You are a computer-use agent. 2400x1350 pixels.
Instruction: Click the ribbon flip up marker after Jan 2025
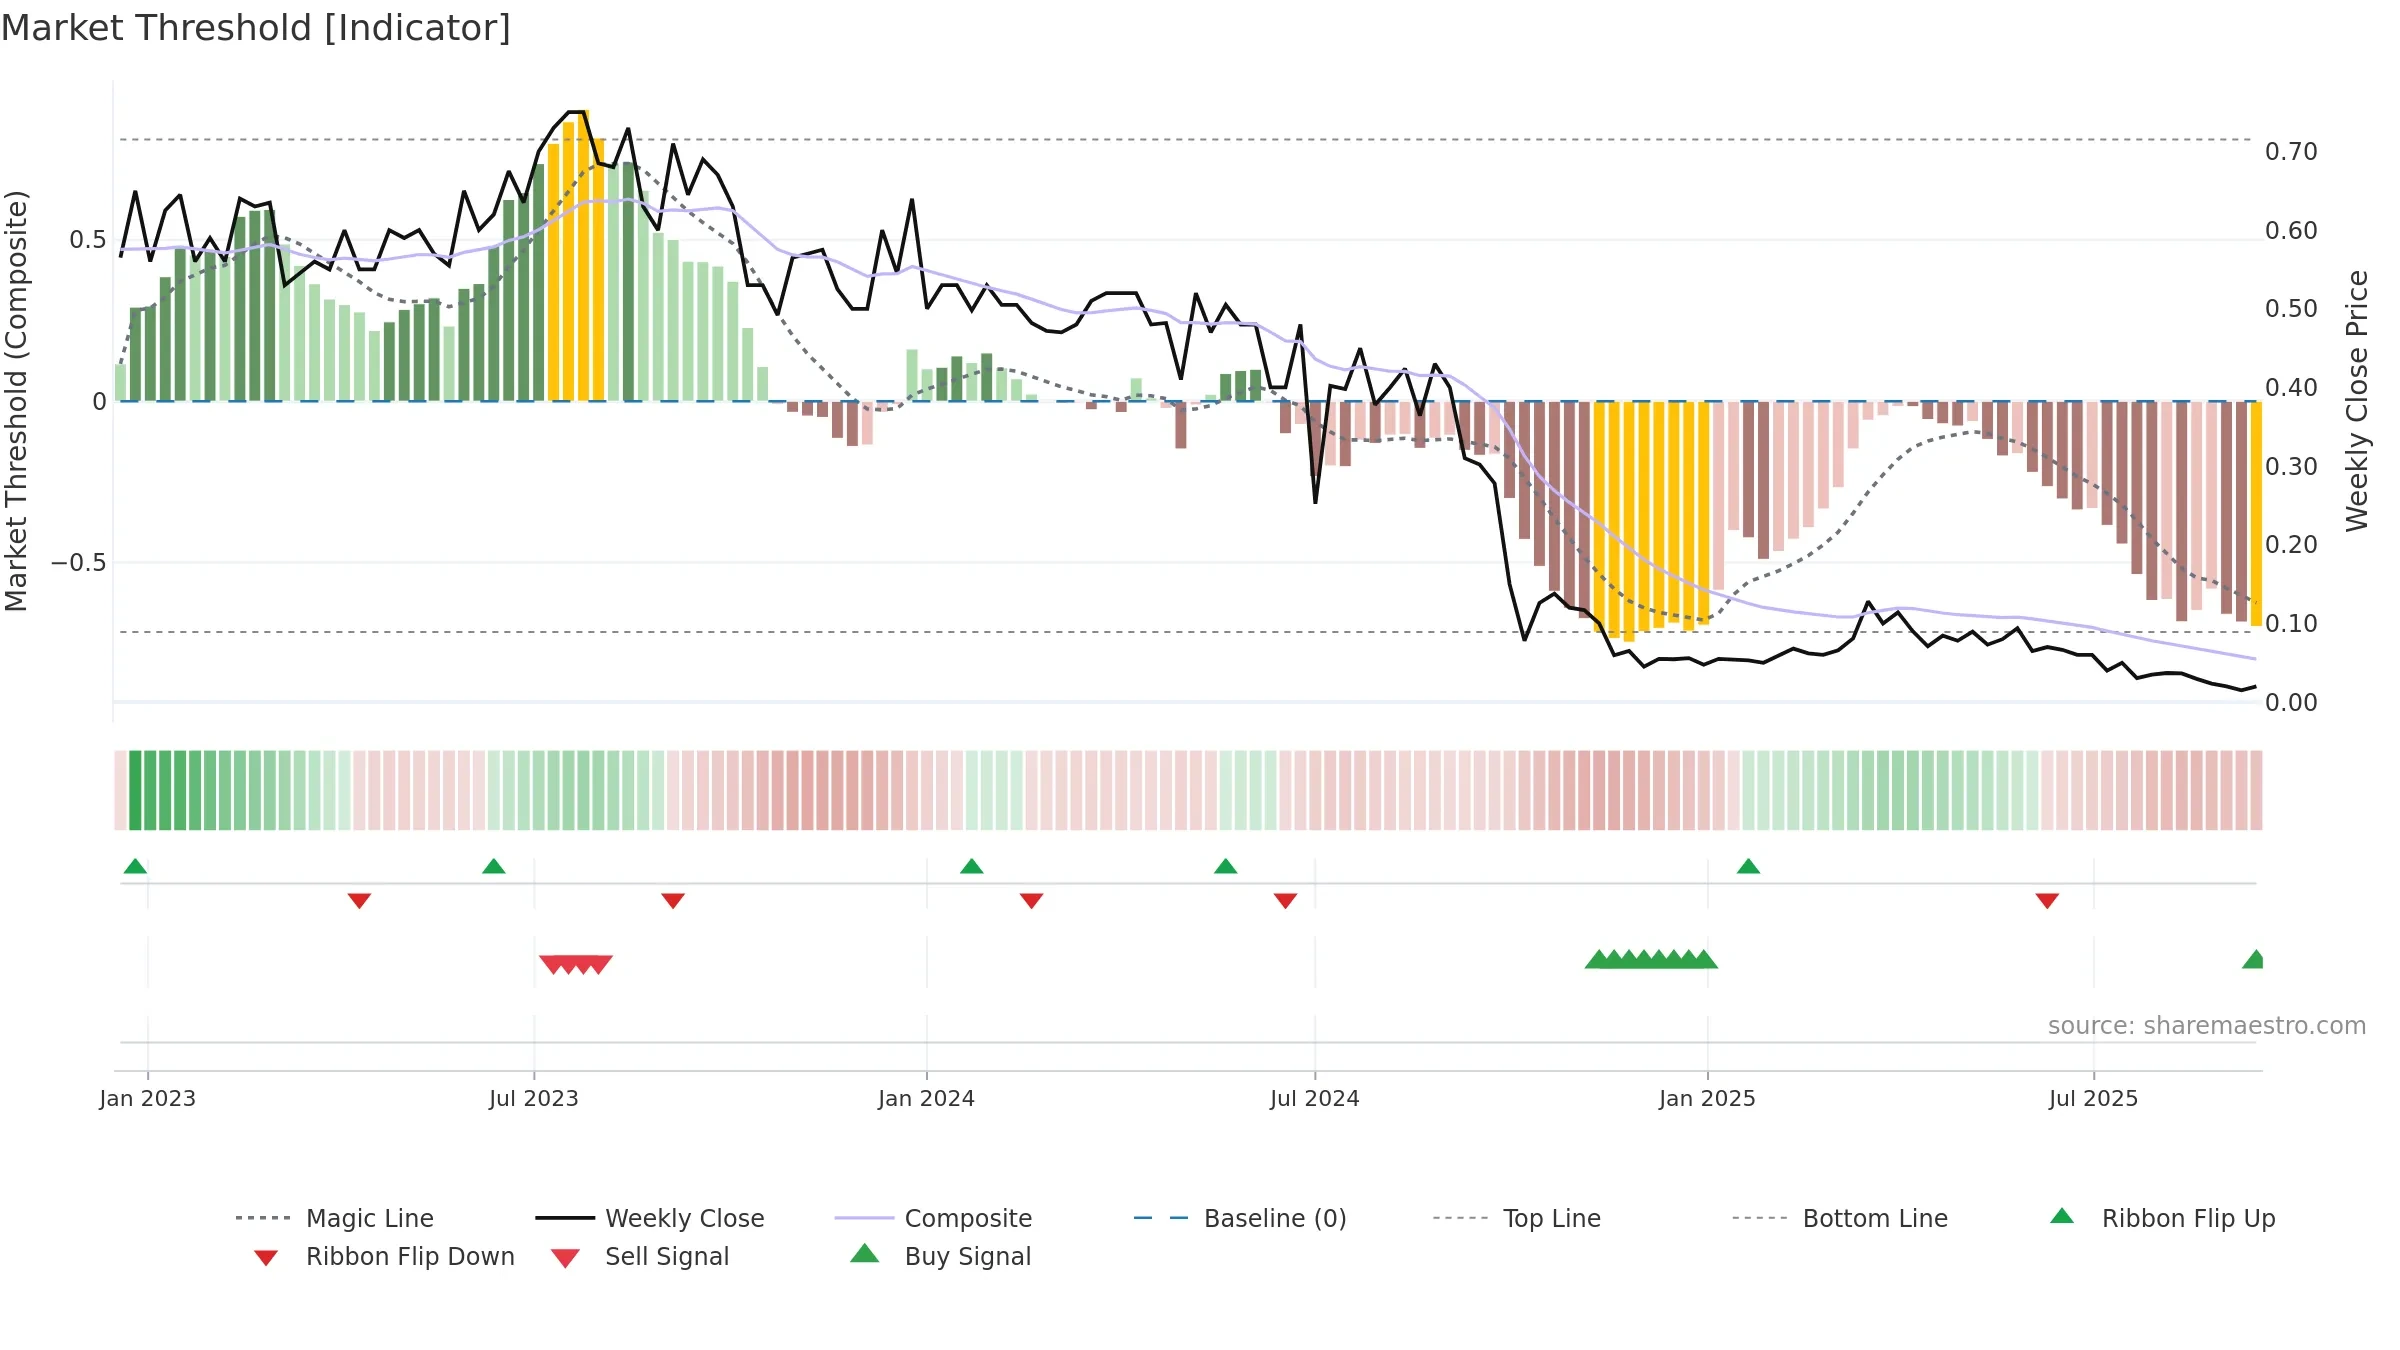coord(1748,866)
